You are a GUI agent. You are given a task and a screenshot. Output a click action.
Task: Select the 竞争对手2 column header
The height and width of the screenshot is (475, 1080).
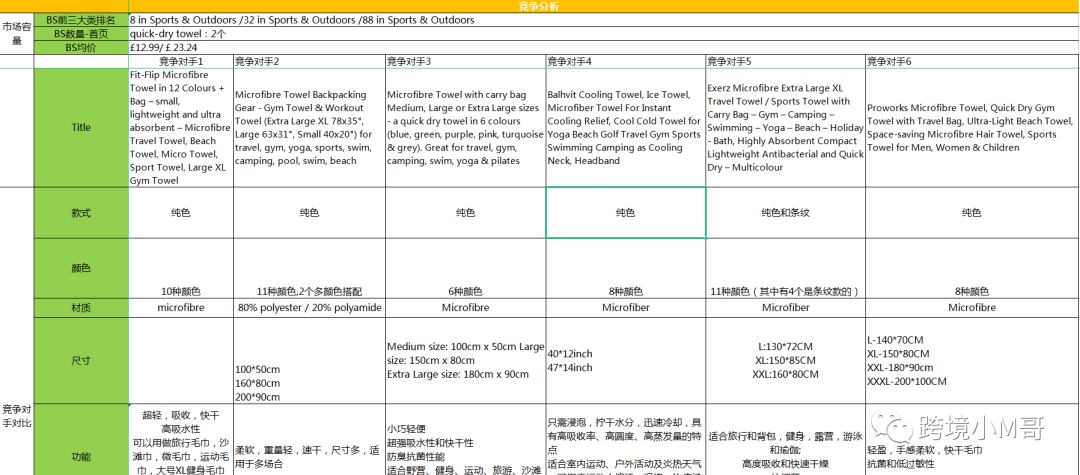click(257, 62)
